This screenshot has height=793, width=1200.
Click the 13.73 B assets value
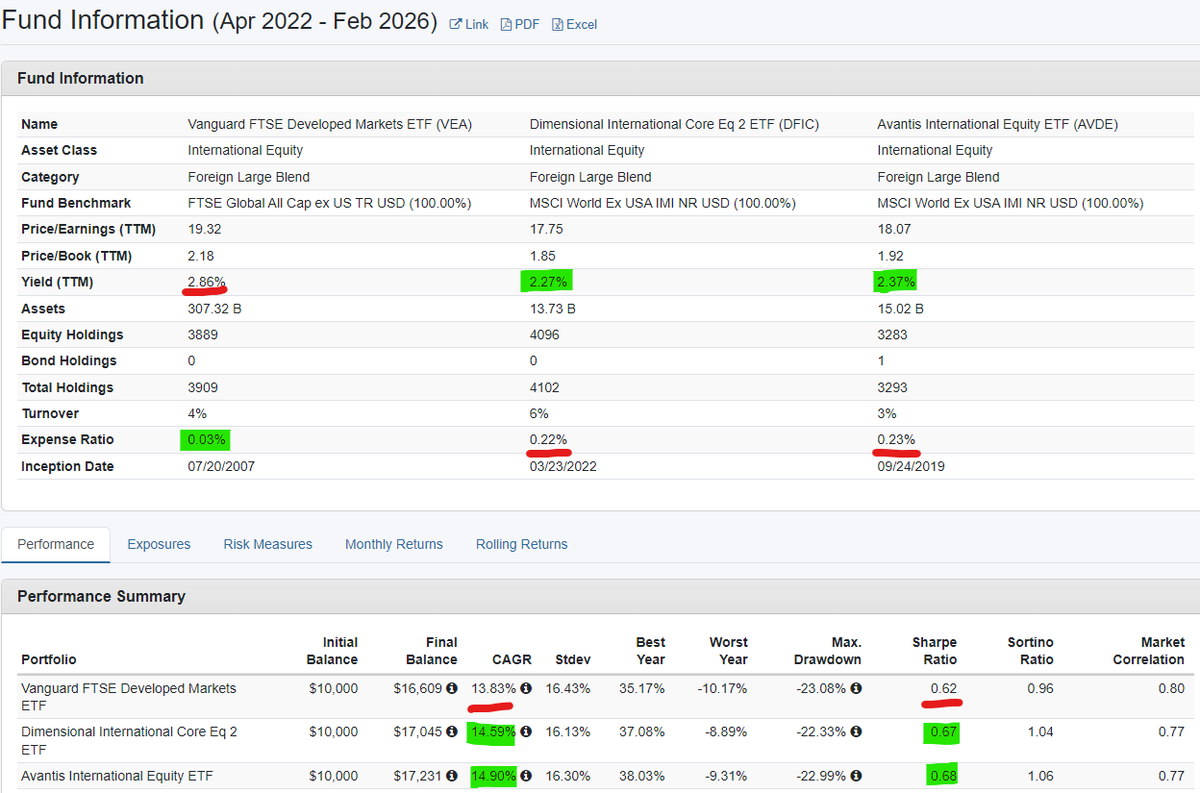(552, 309)
